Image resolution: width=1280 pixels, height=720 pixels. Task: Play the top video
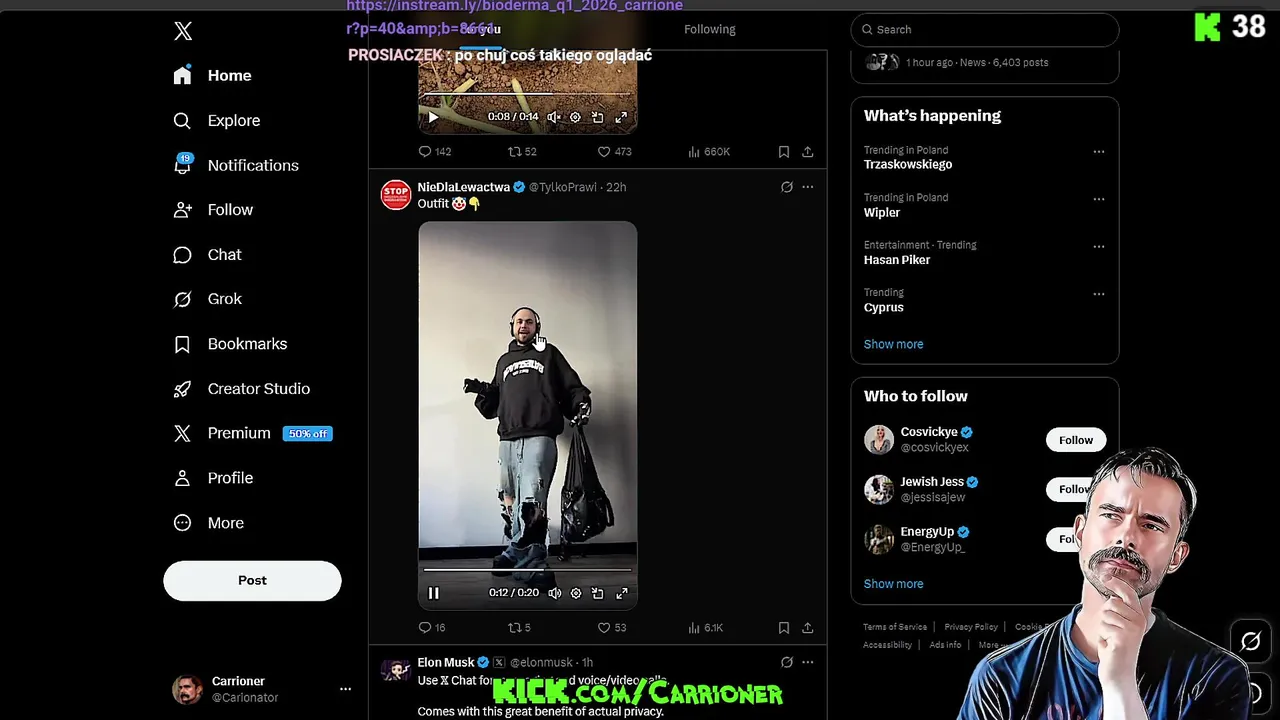(433, 117)
